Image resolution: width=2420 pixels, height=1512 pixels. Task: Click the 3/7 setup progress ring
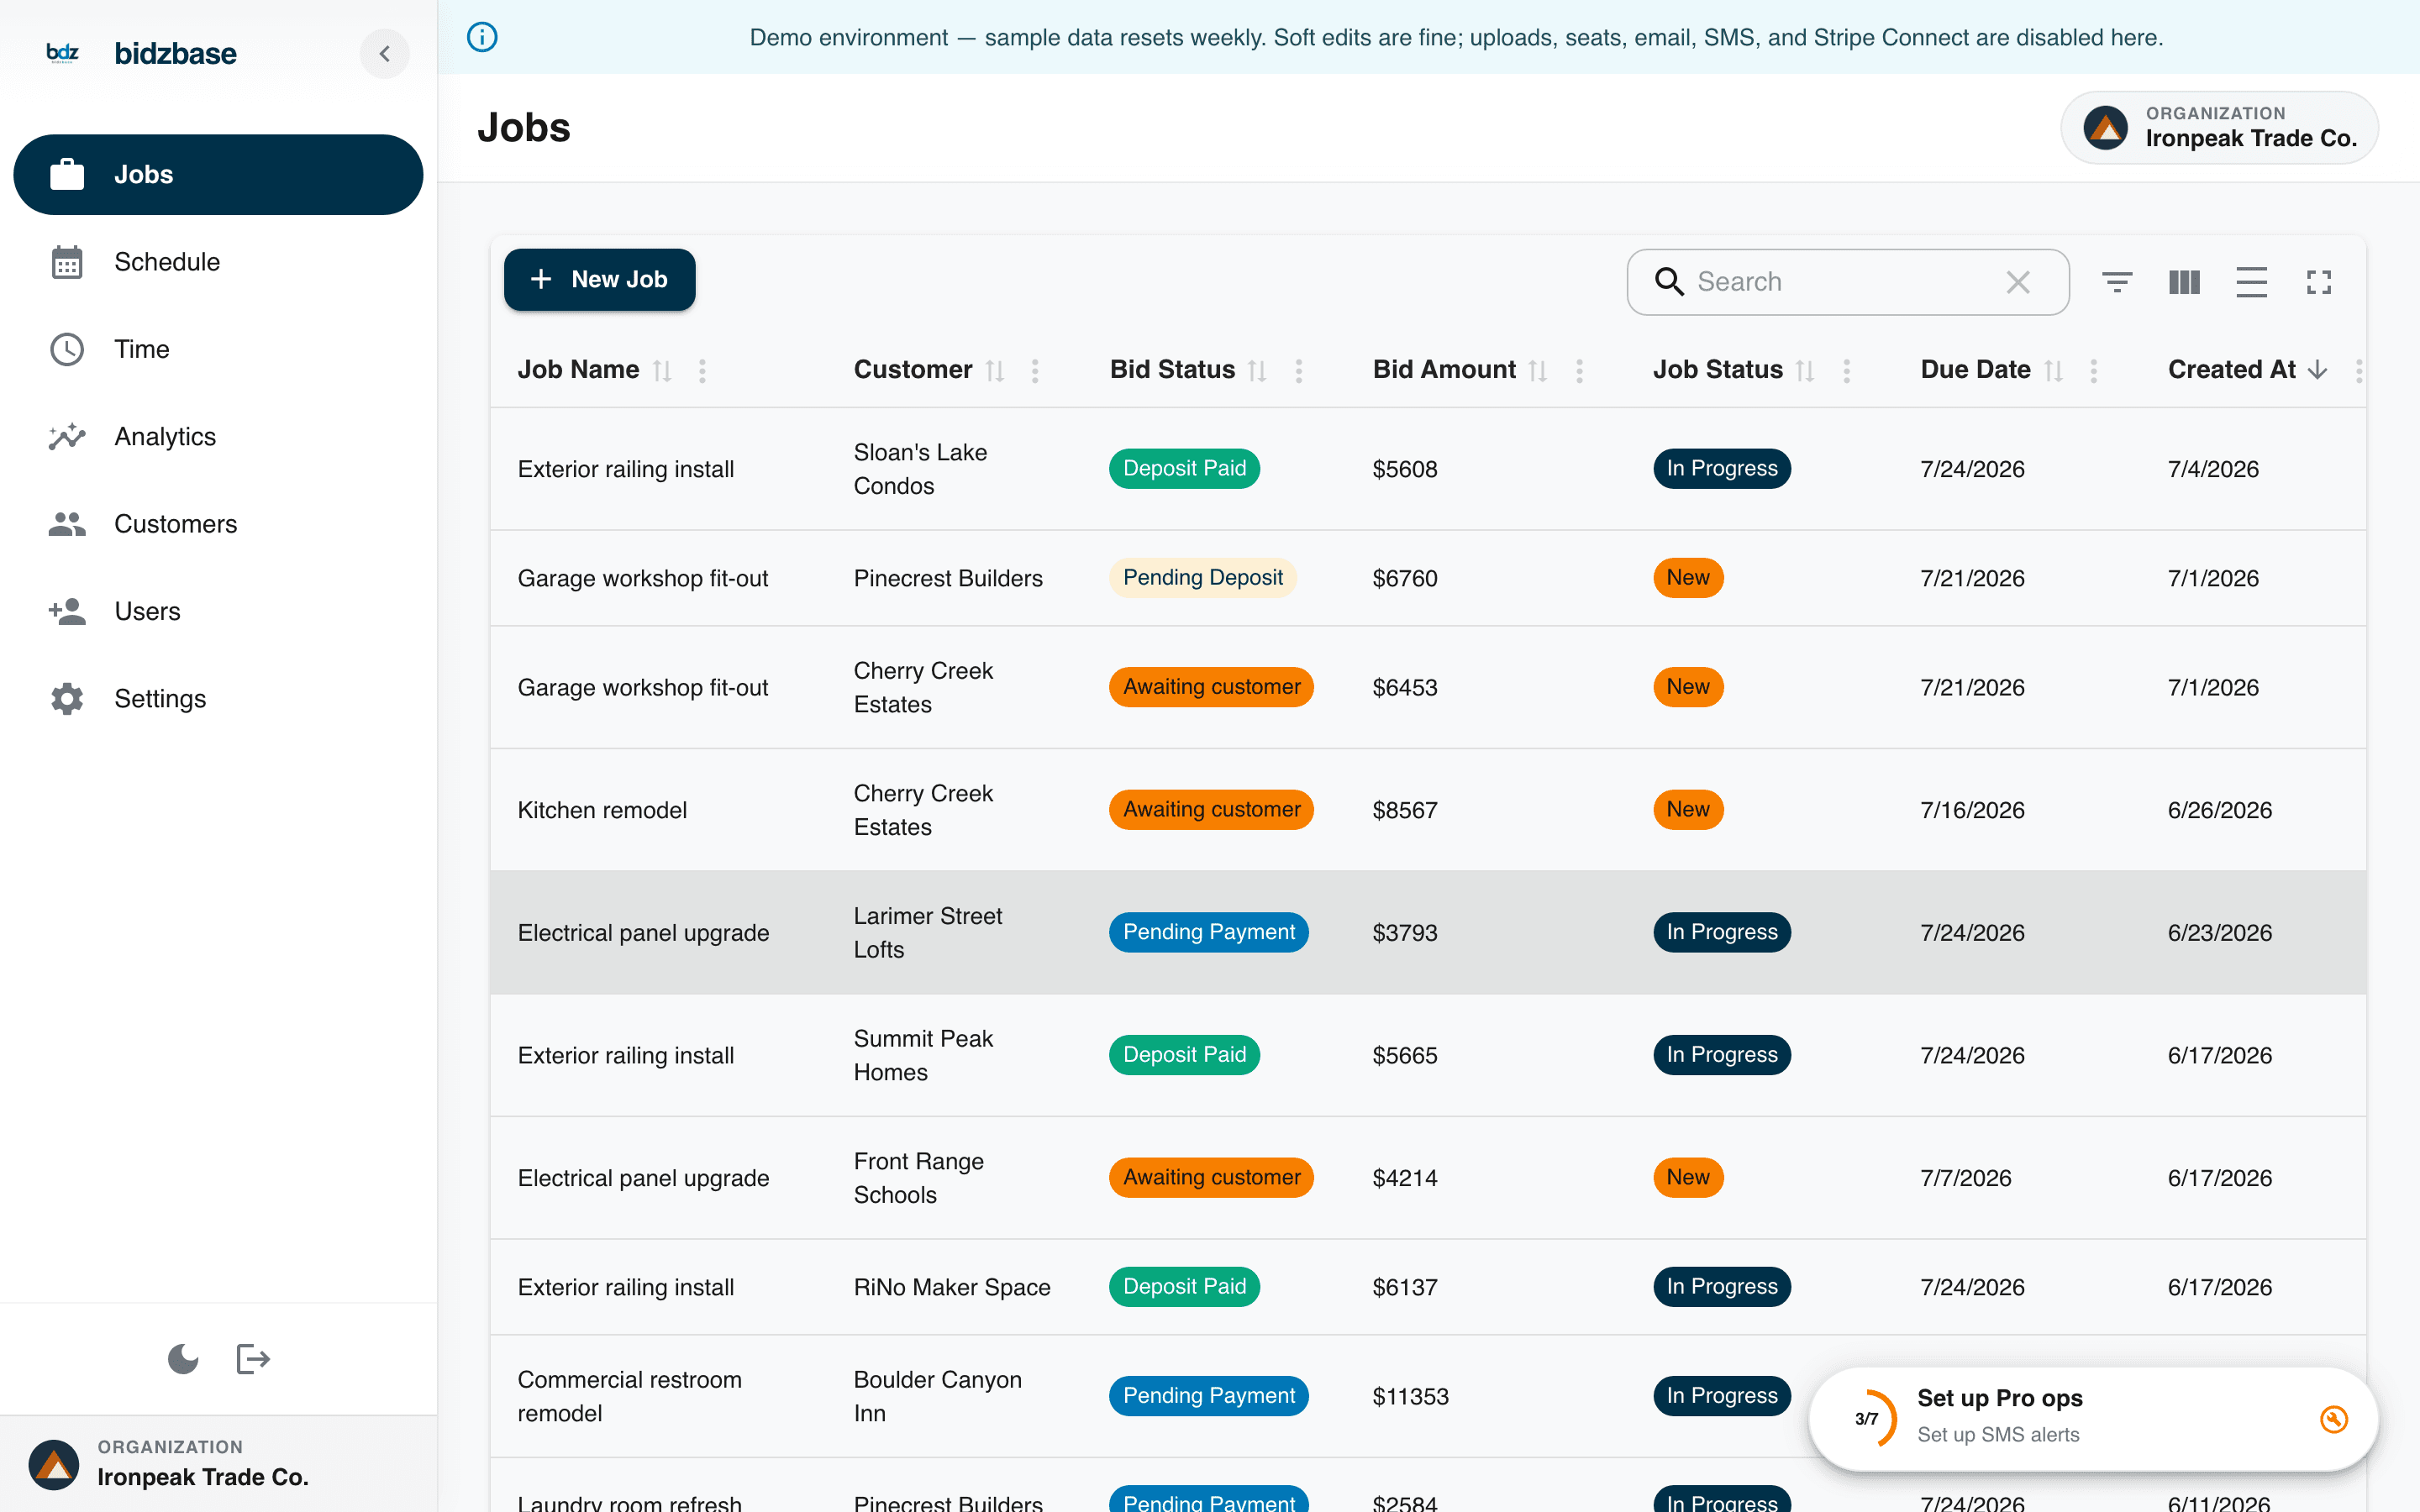click(x=1867, y=1419)
